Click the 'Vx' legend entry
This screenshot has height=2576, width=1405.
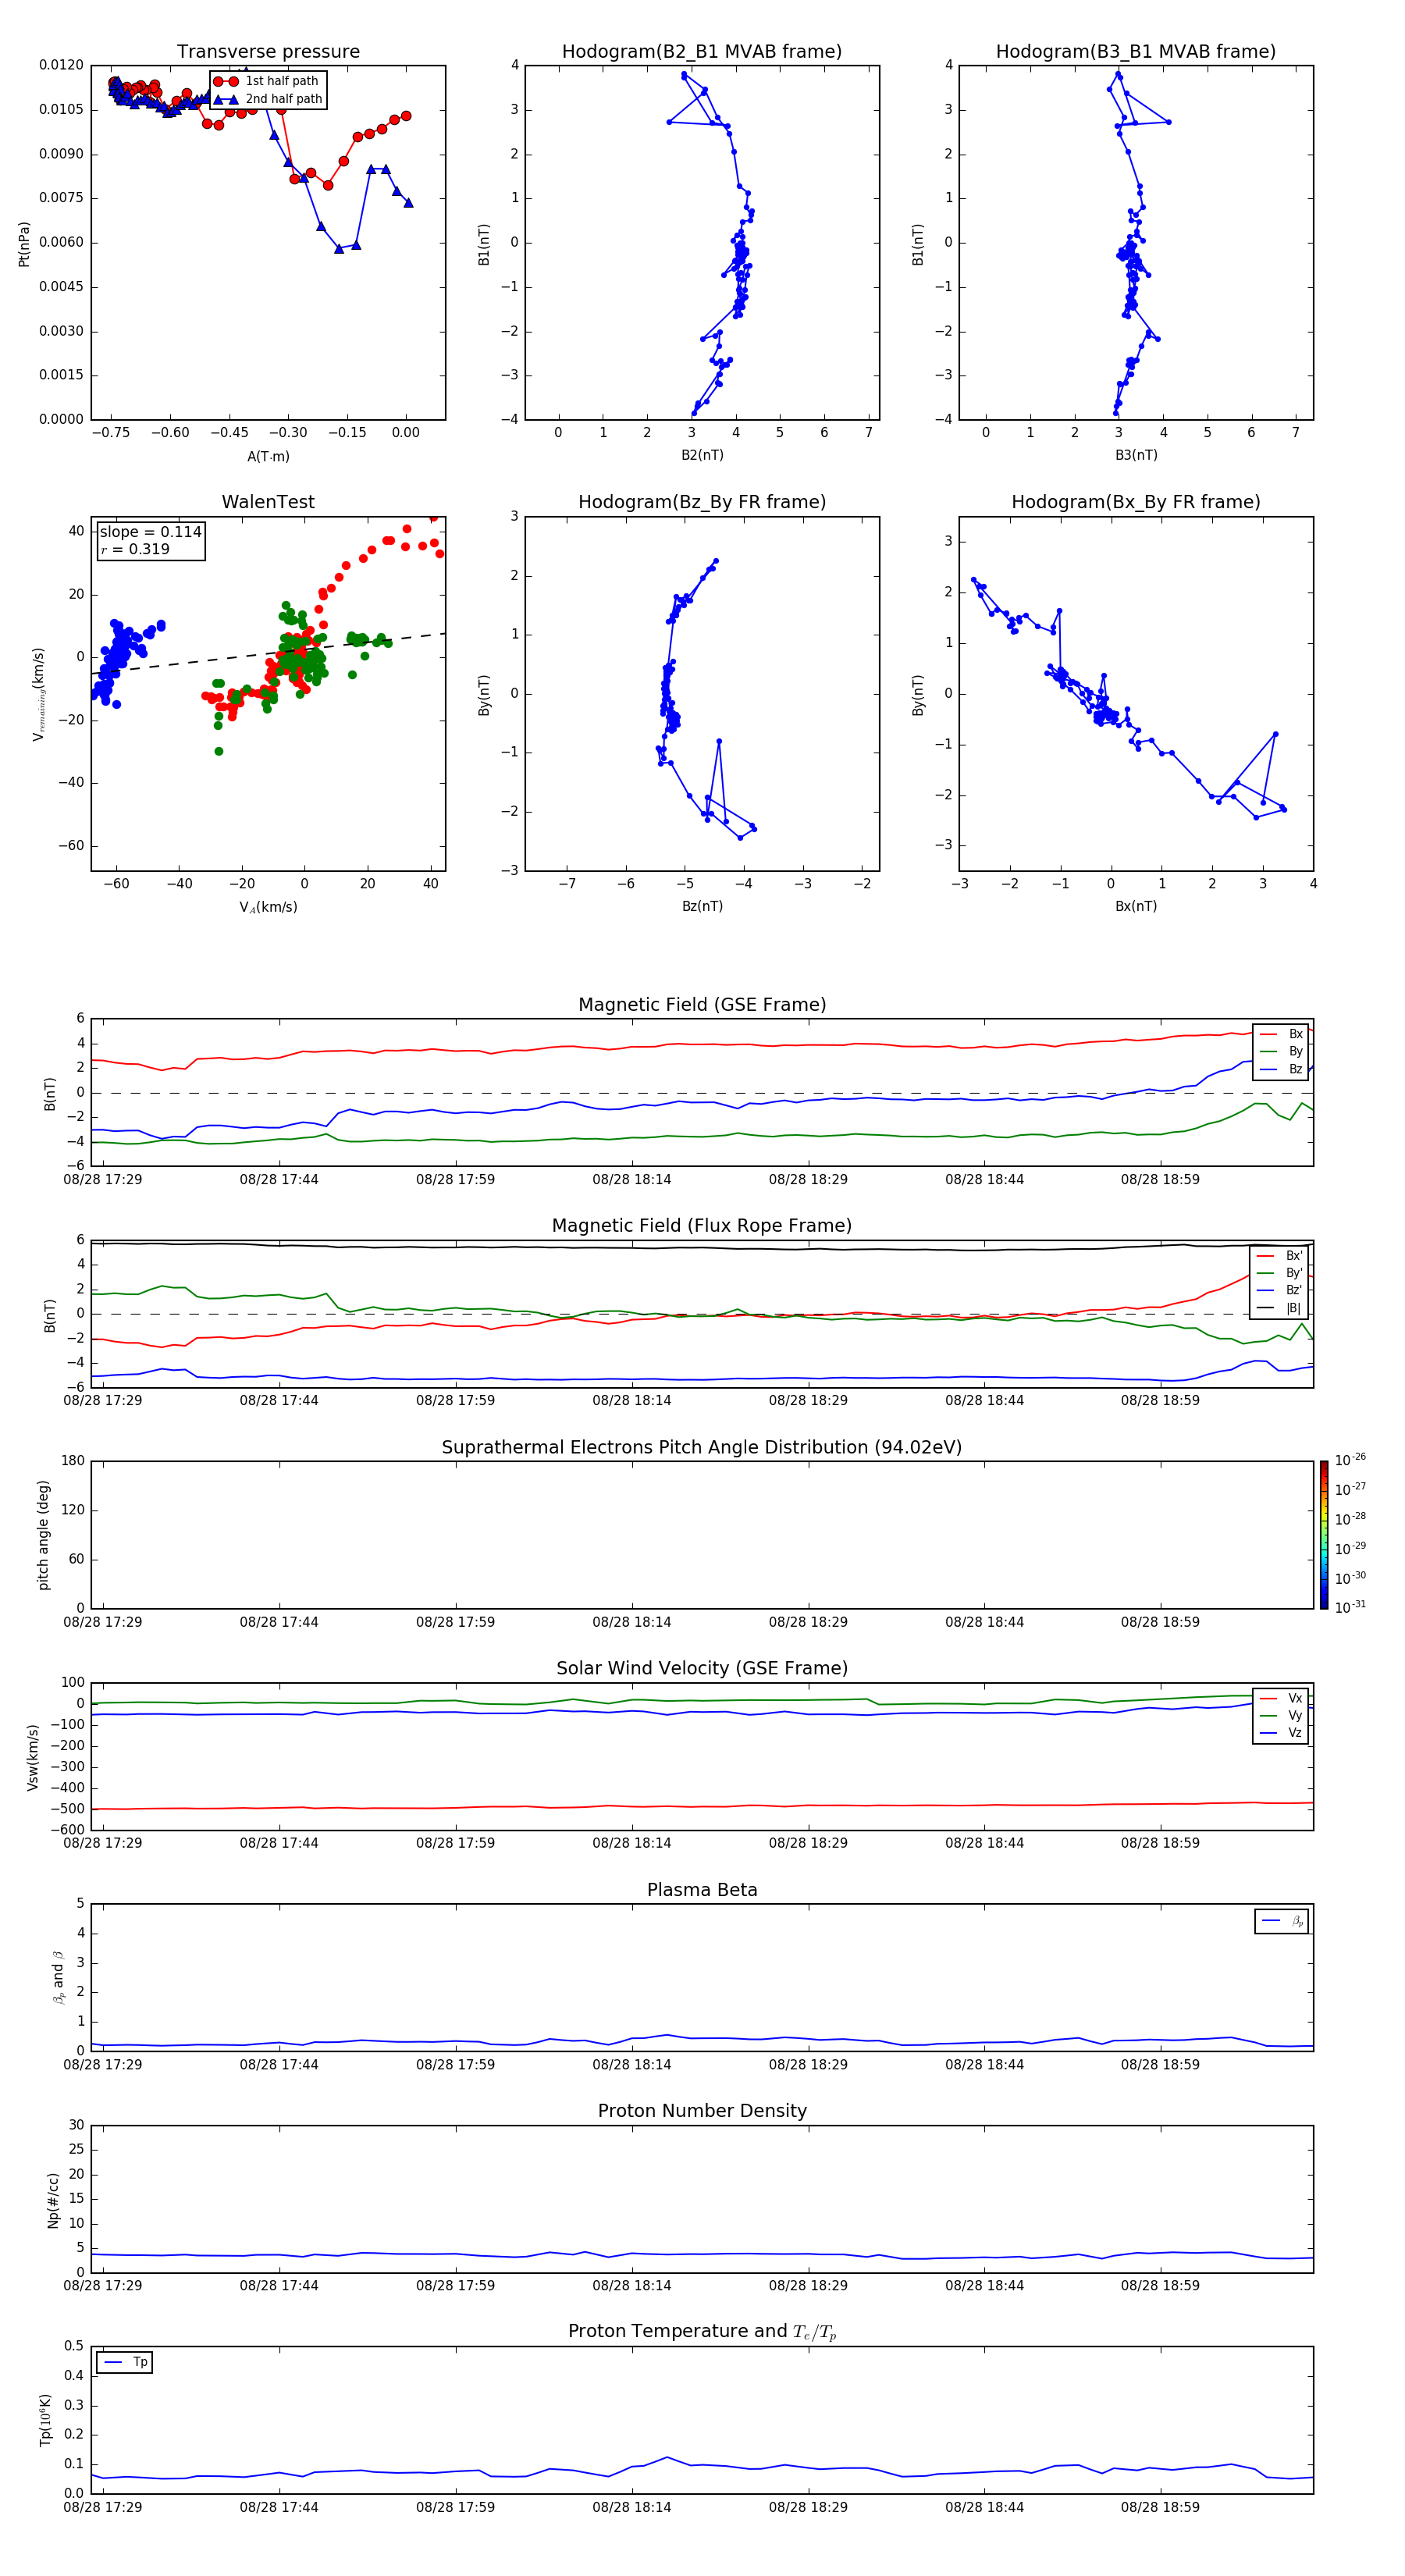coord(1281,1698)
